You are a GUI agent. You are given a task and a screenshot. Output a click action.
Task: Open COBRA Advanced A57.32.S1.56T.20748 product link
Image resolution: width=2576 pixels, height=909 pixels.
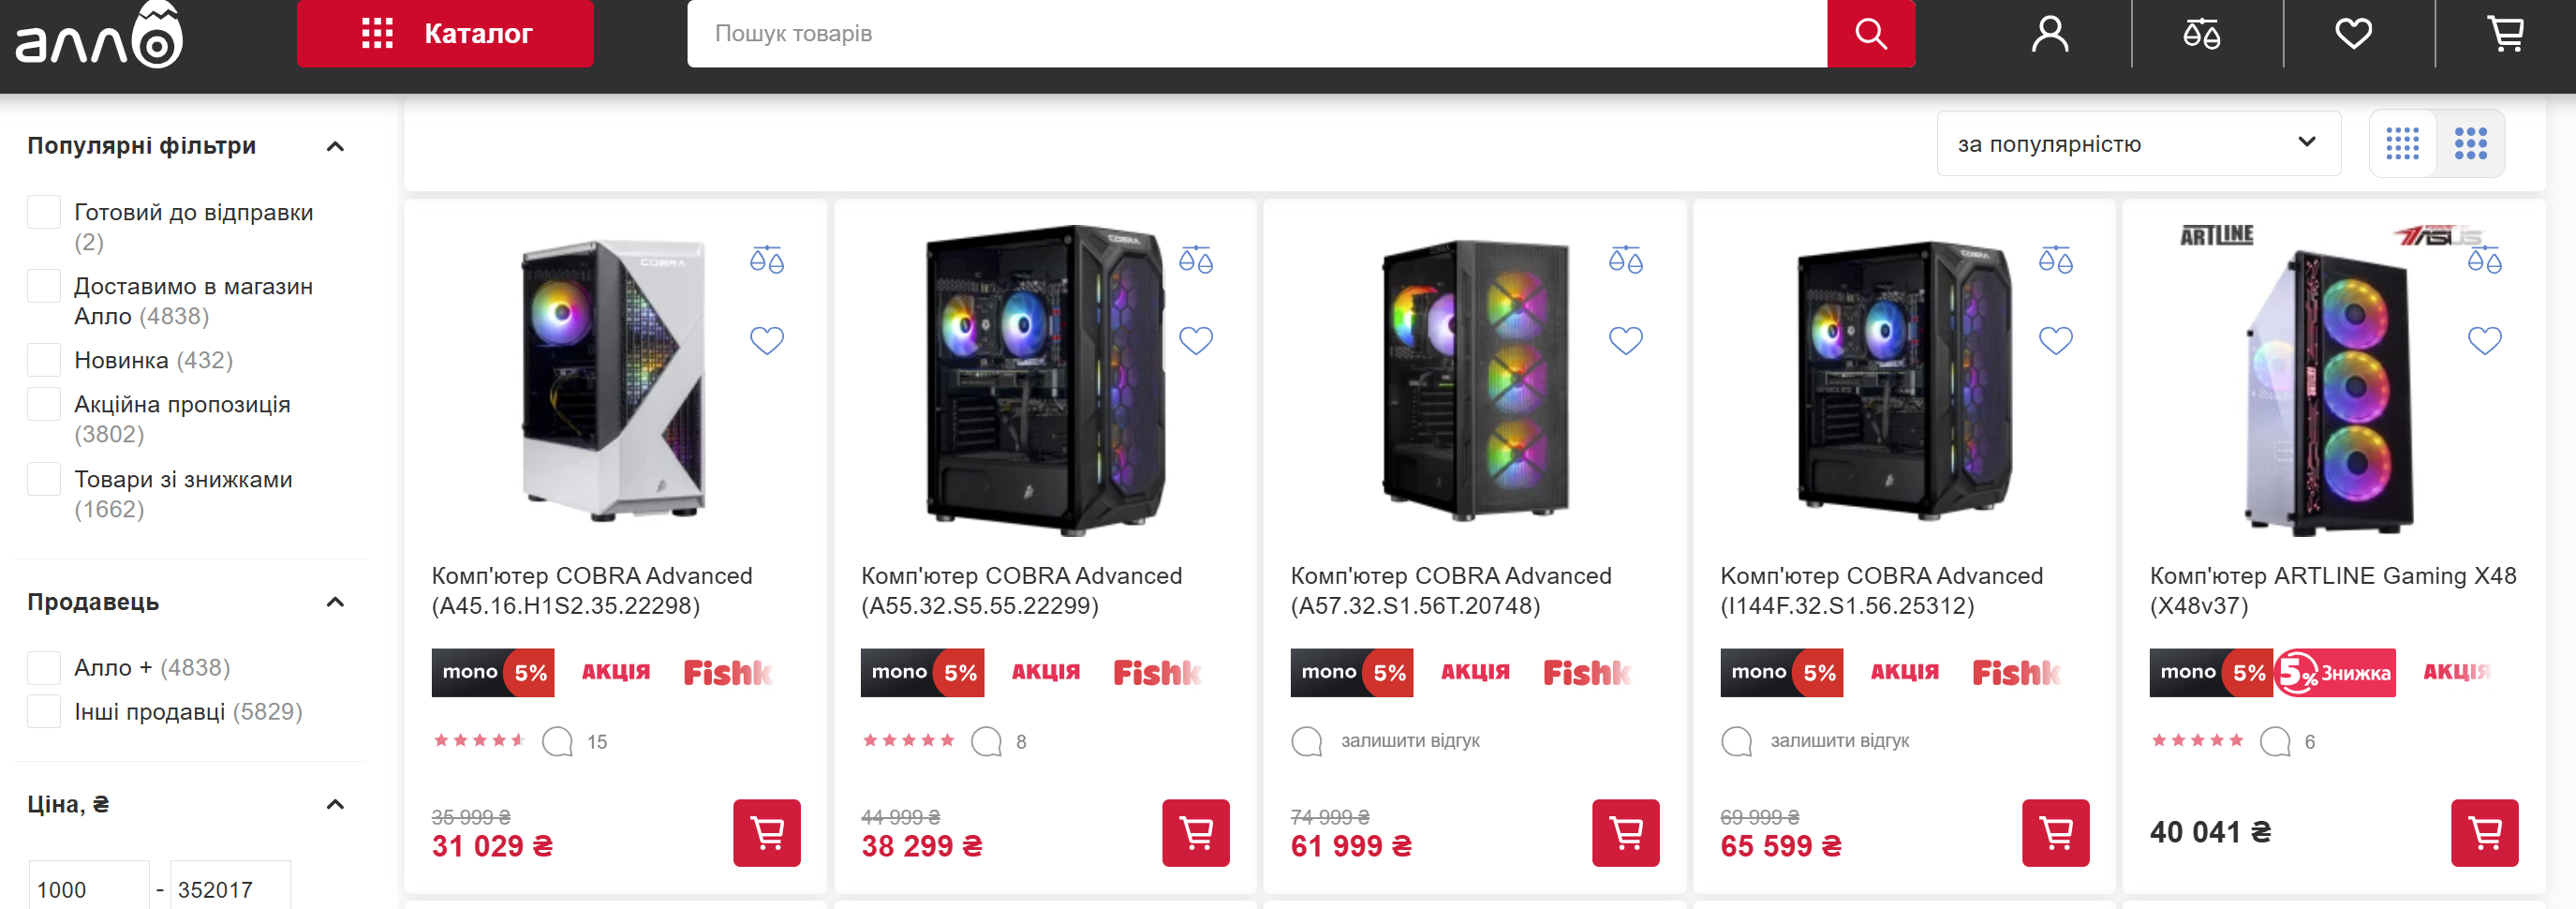click(1450, 590)
